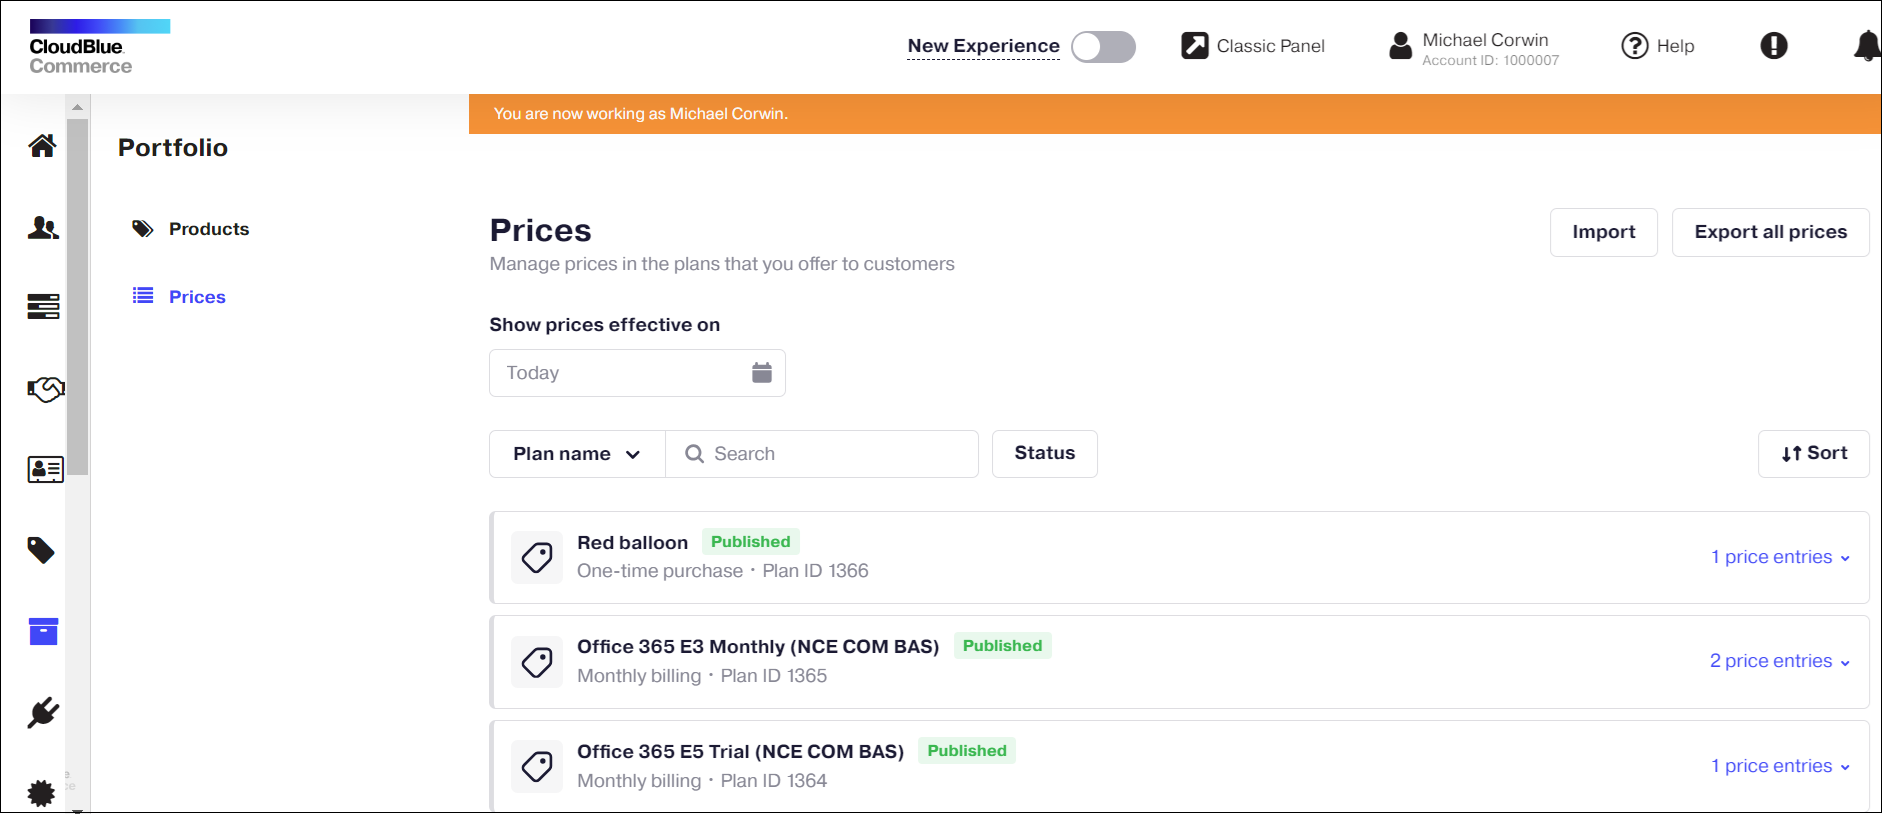Click the Portfolio heading

tap(173, 148)
